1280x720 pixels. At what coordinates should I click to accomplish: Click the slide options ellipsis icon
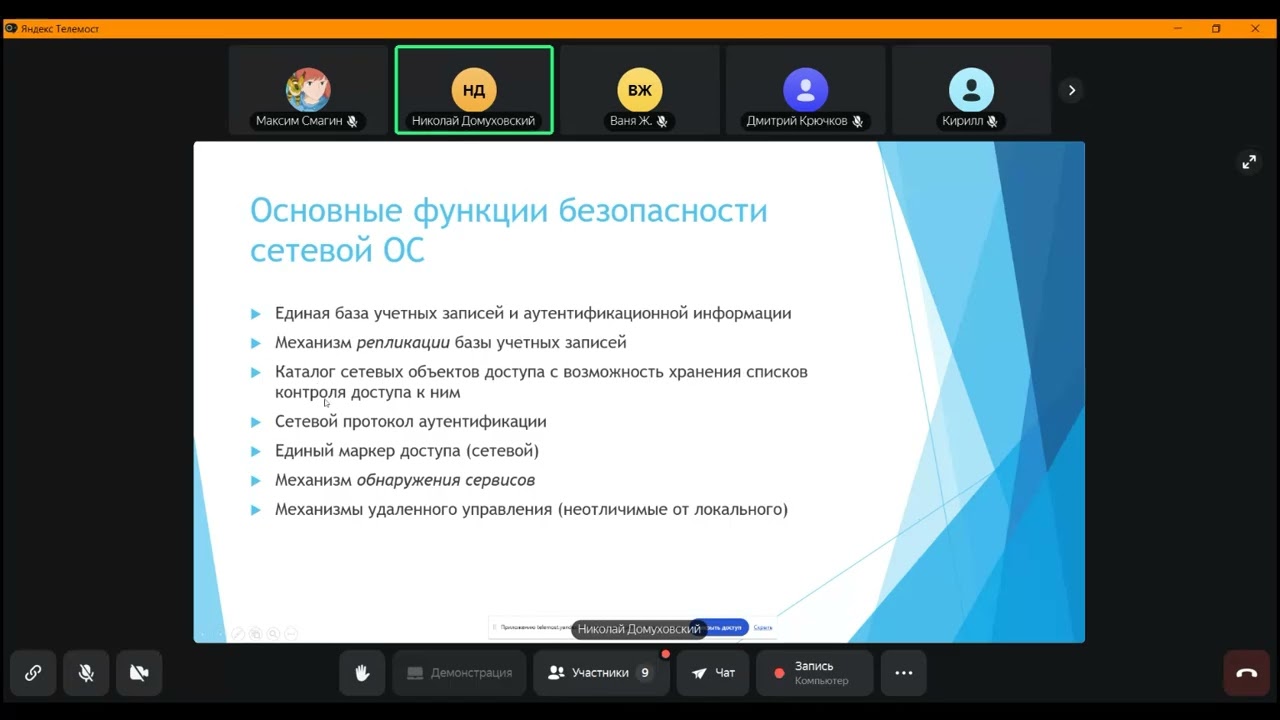(291, 633)
